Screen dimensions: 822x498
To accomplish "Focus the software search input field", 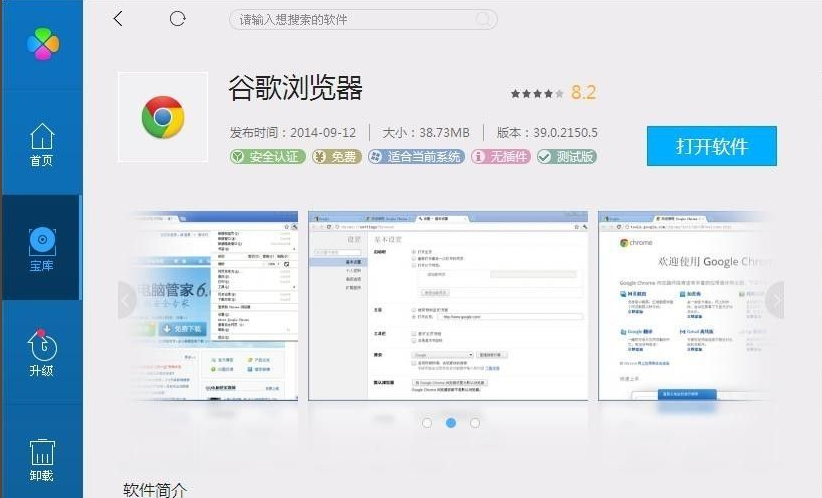I will (363, 19).
